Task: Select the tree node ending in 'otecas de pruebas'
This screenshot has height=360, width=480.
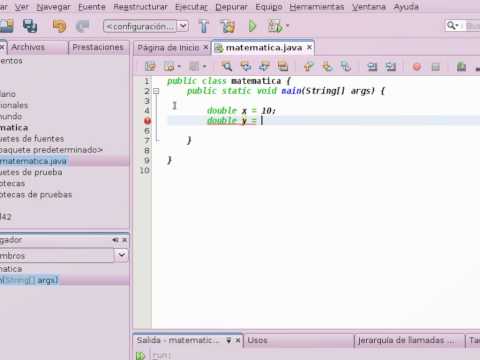Action: tap(36, 195)
